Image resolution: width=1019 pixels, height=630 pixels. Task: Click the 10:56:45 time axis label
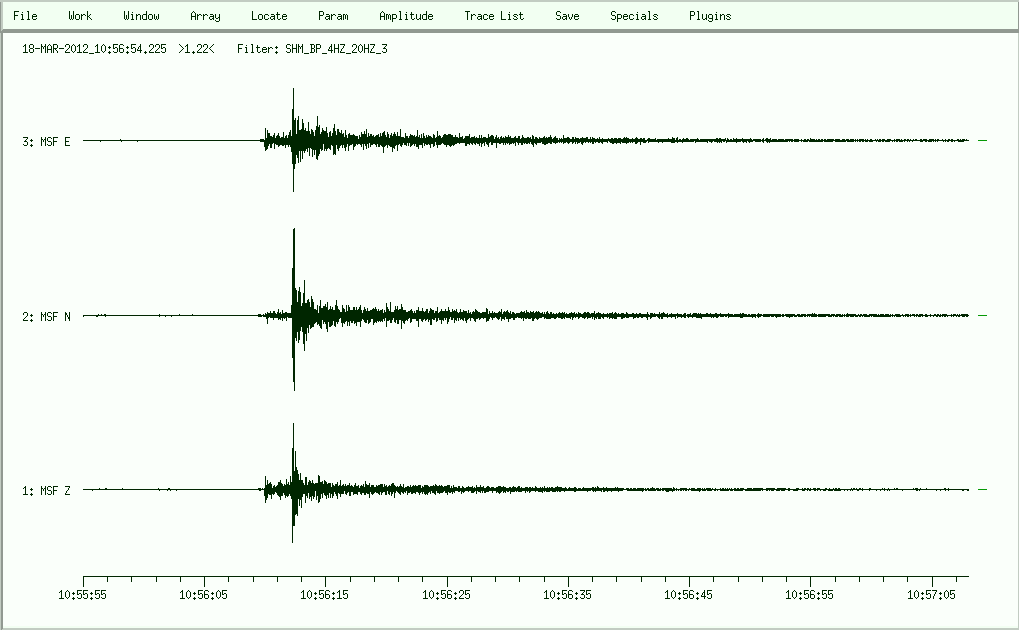coord(690,594)
